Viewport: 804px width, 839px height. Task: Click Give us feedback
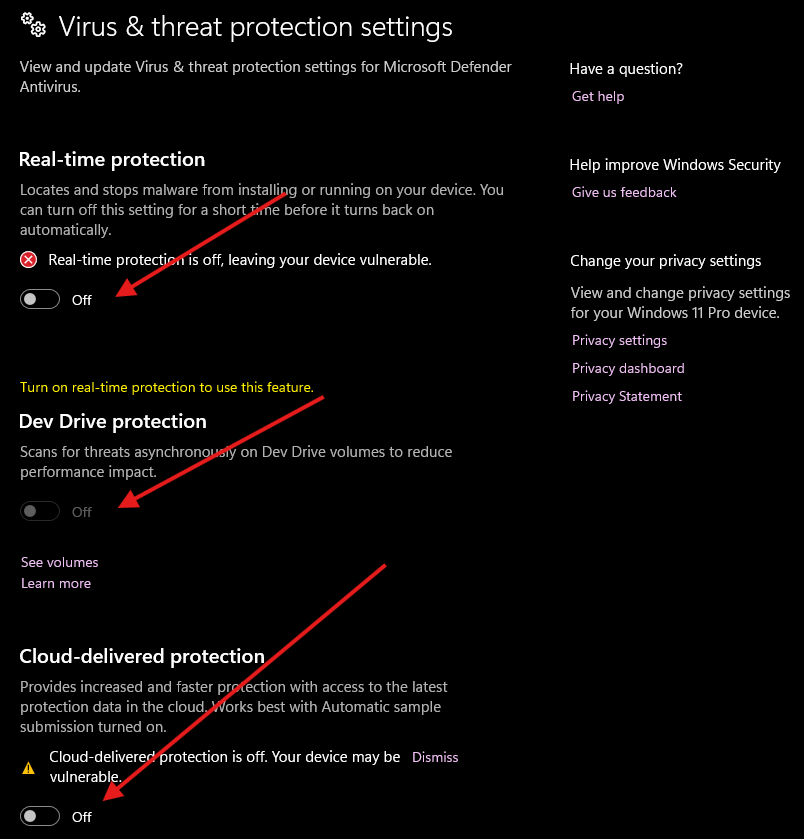click(x=623, y=192)
